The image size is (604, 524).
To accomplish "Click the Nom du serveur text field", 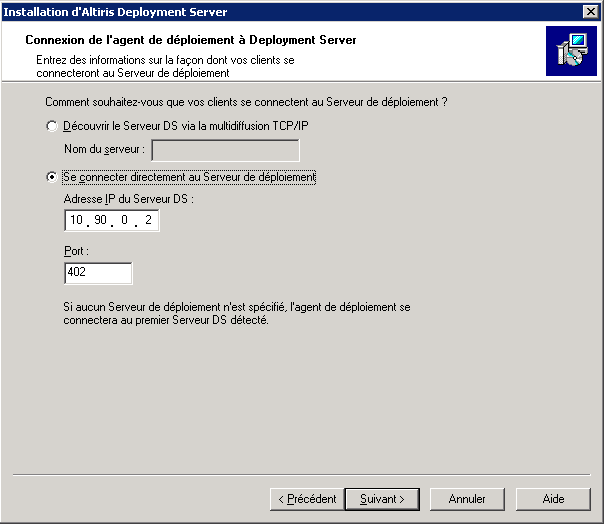I will pyautogui.click(x=225, y=151).
